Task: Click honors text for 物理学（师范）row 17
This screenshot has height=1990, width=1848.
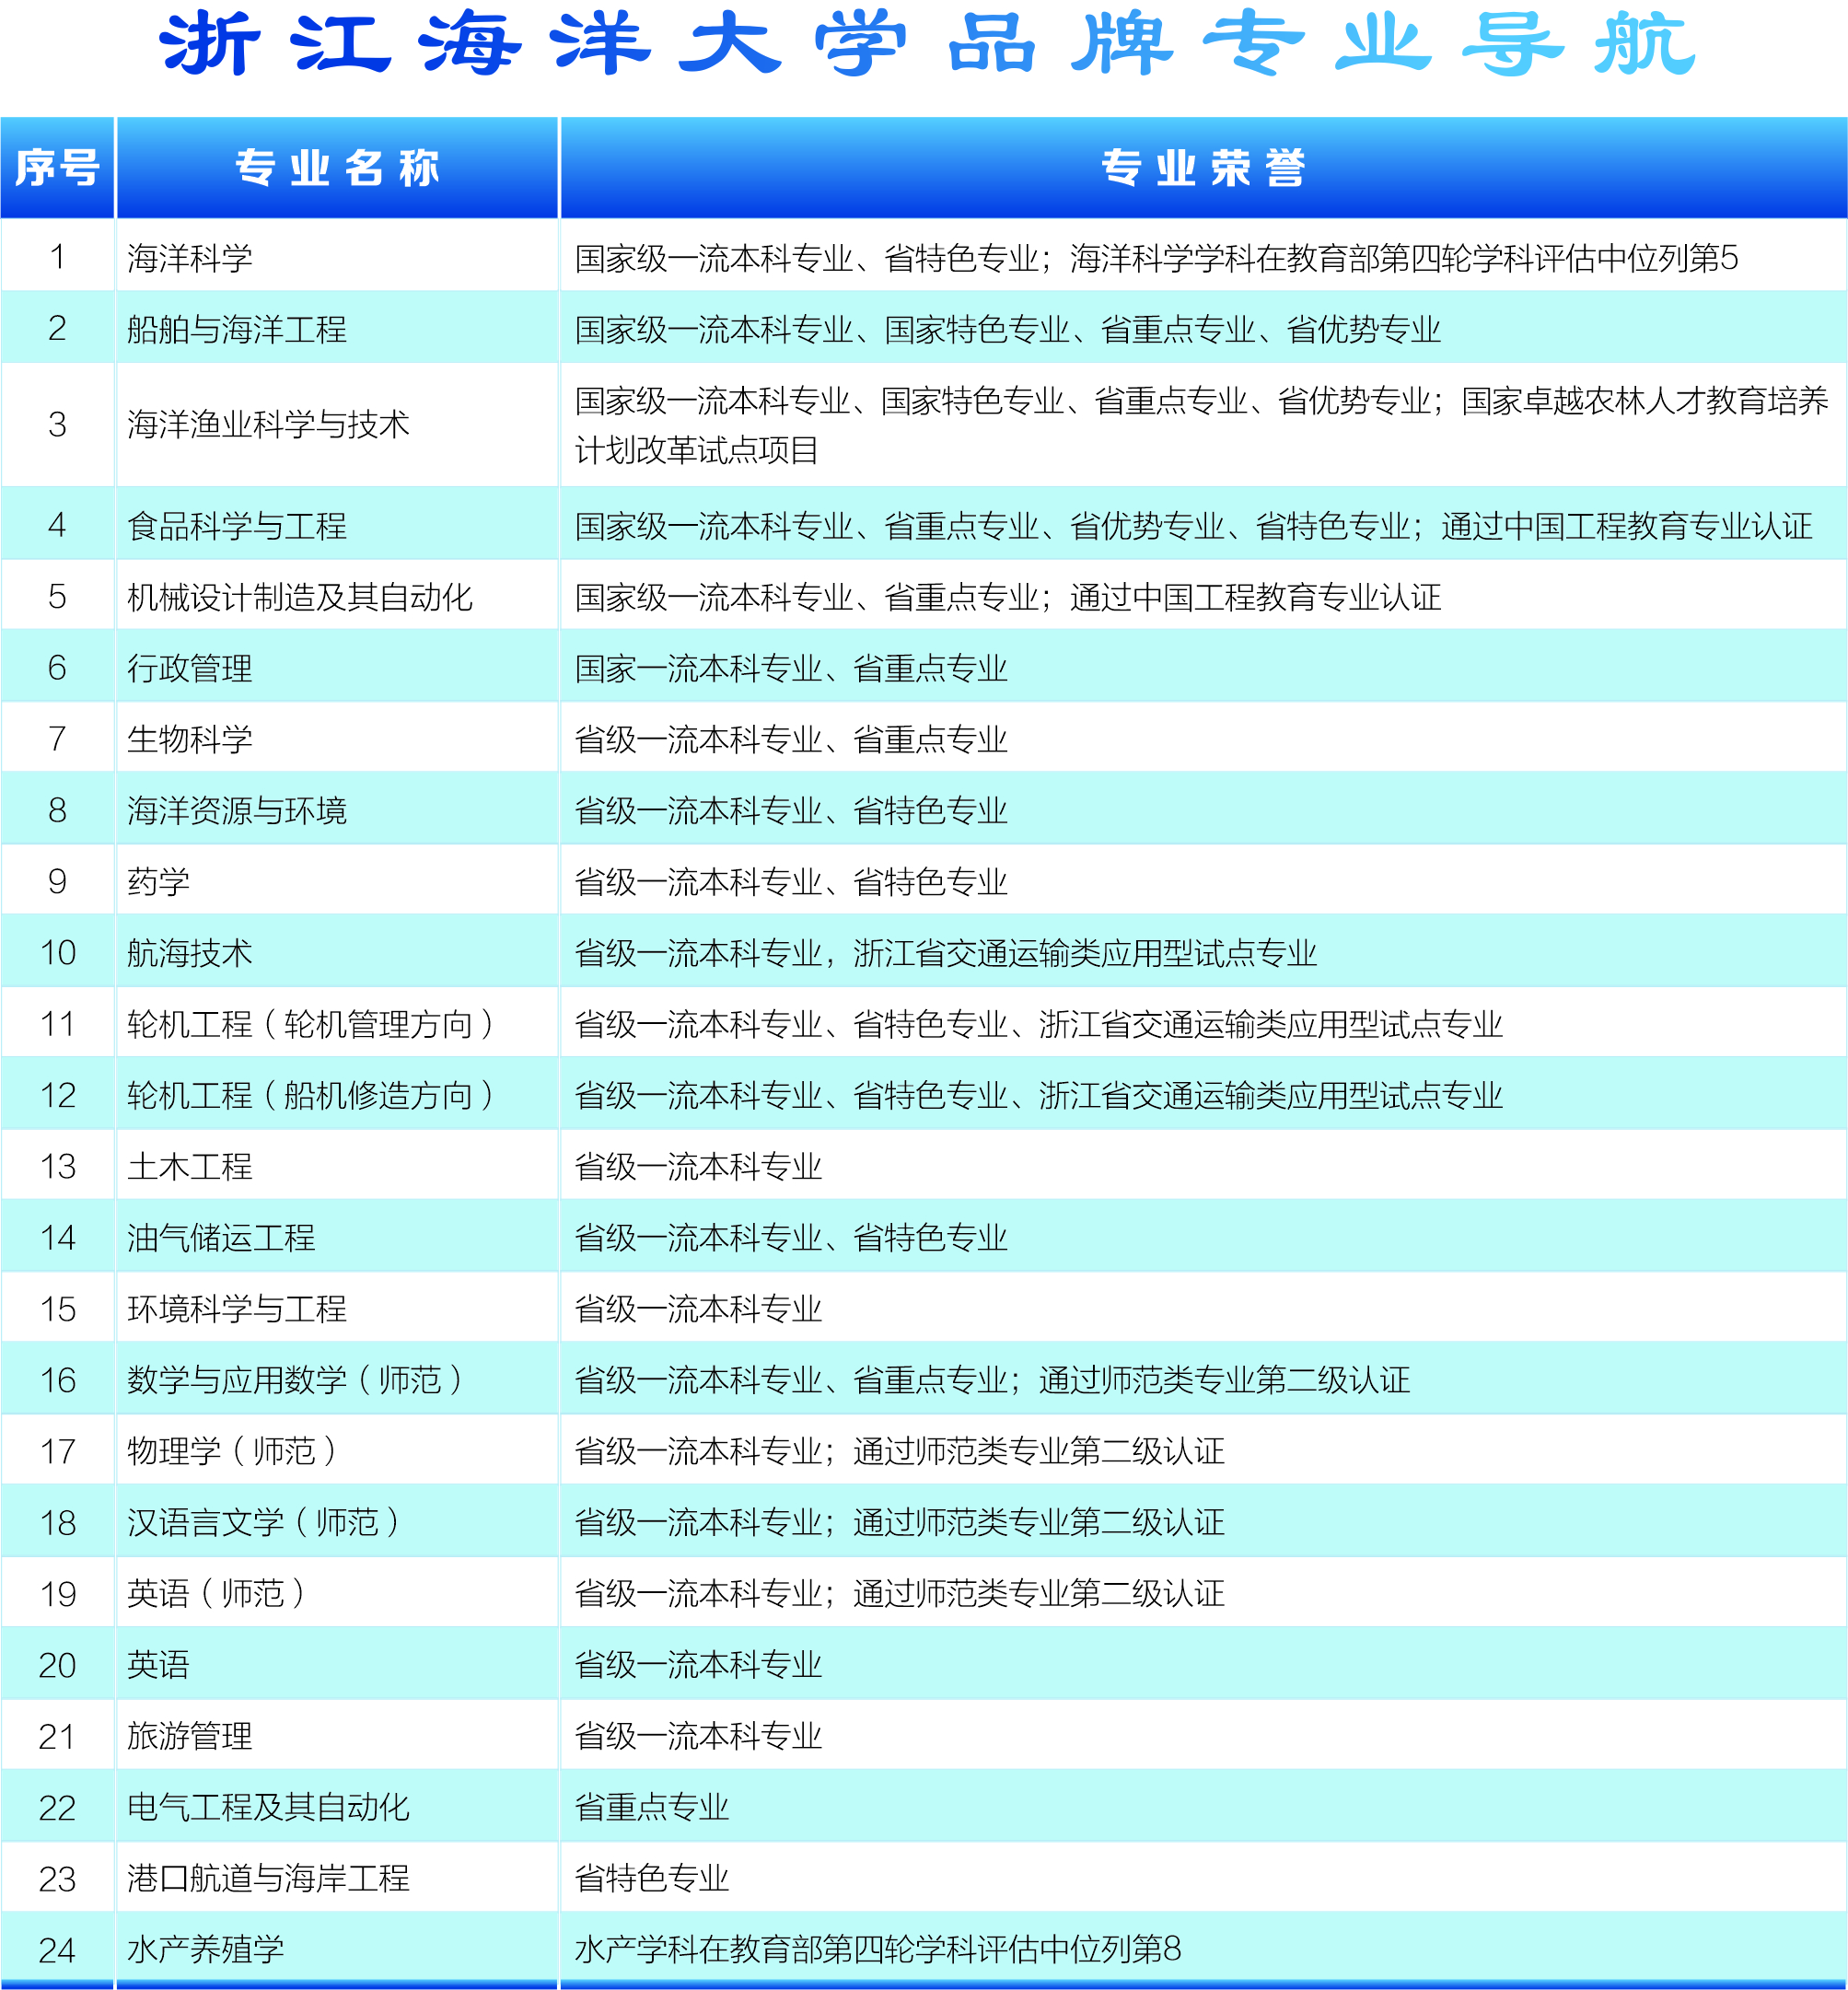Action: tap(899, 1451)
